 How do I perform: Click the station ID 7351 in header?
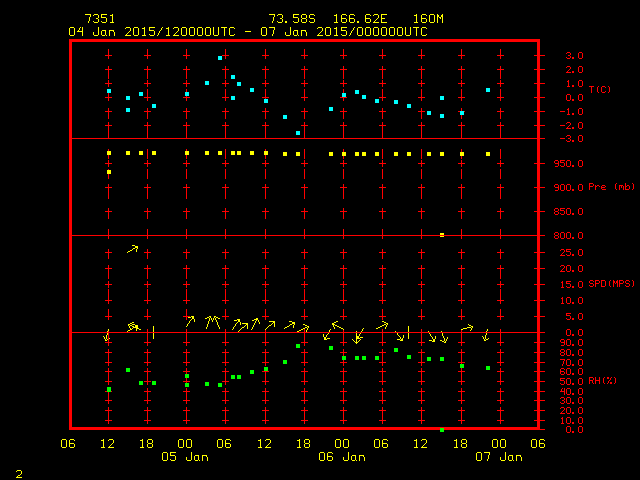(x=100, y=19)
